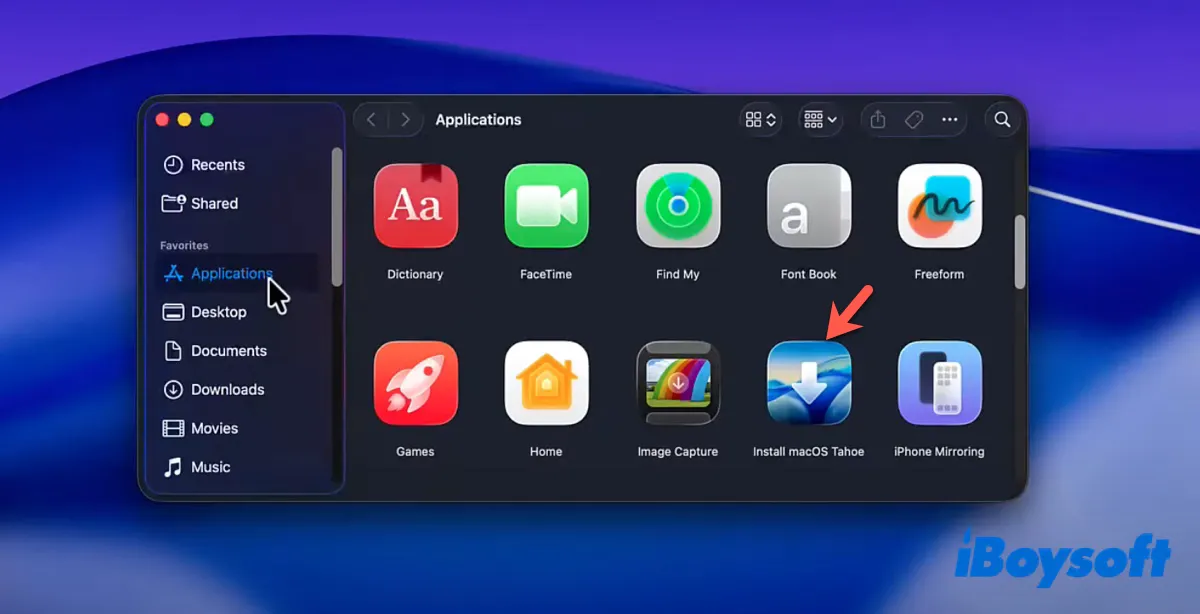Select the Freeform app icon
Screen dimensions: 1200x614
pyautogui.click(x=940, y=206)
